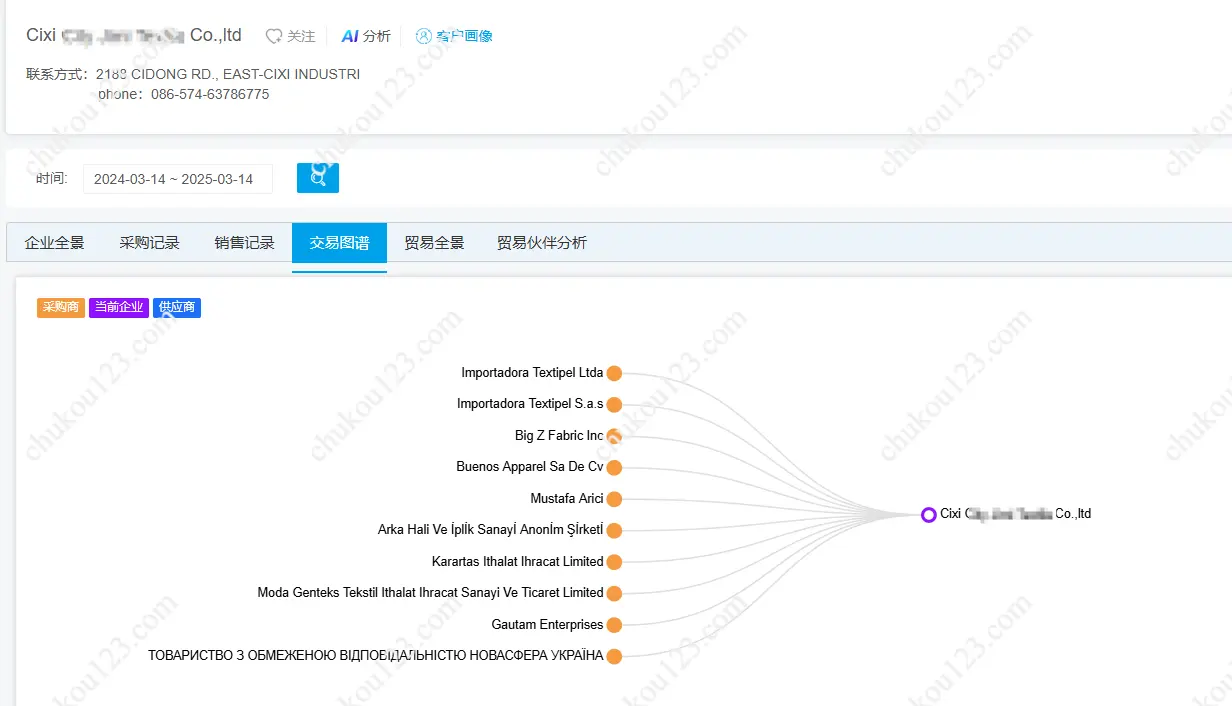Switch to the 企业全景 tab
This screenshot has width=1232, height=706.
click(x=55, y=243)
